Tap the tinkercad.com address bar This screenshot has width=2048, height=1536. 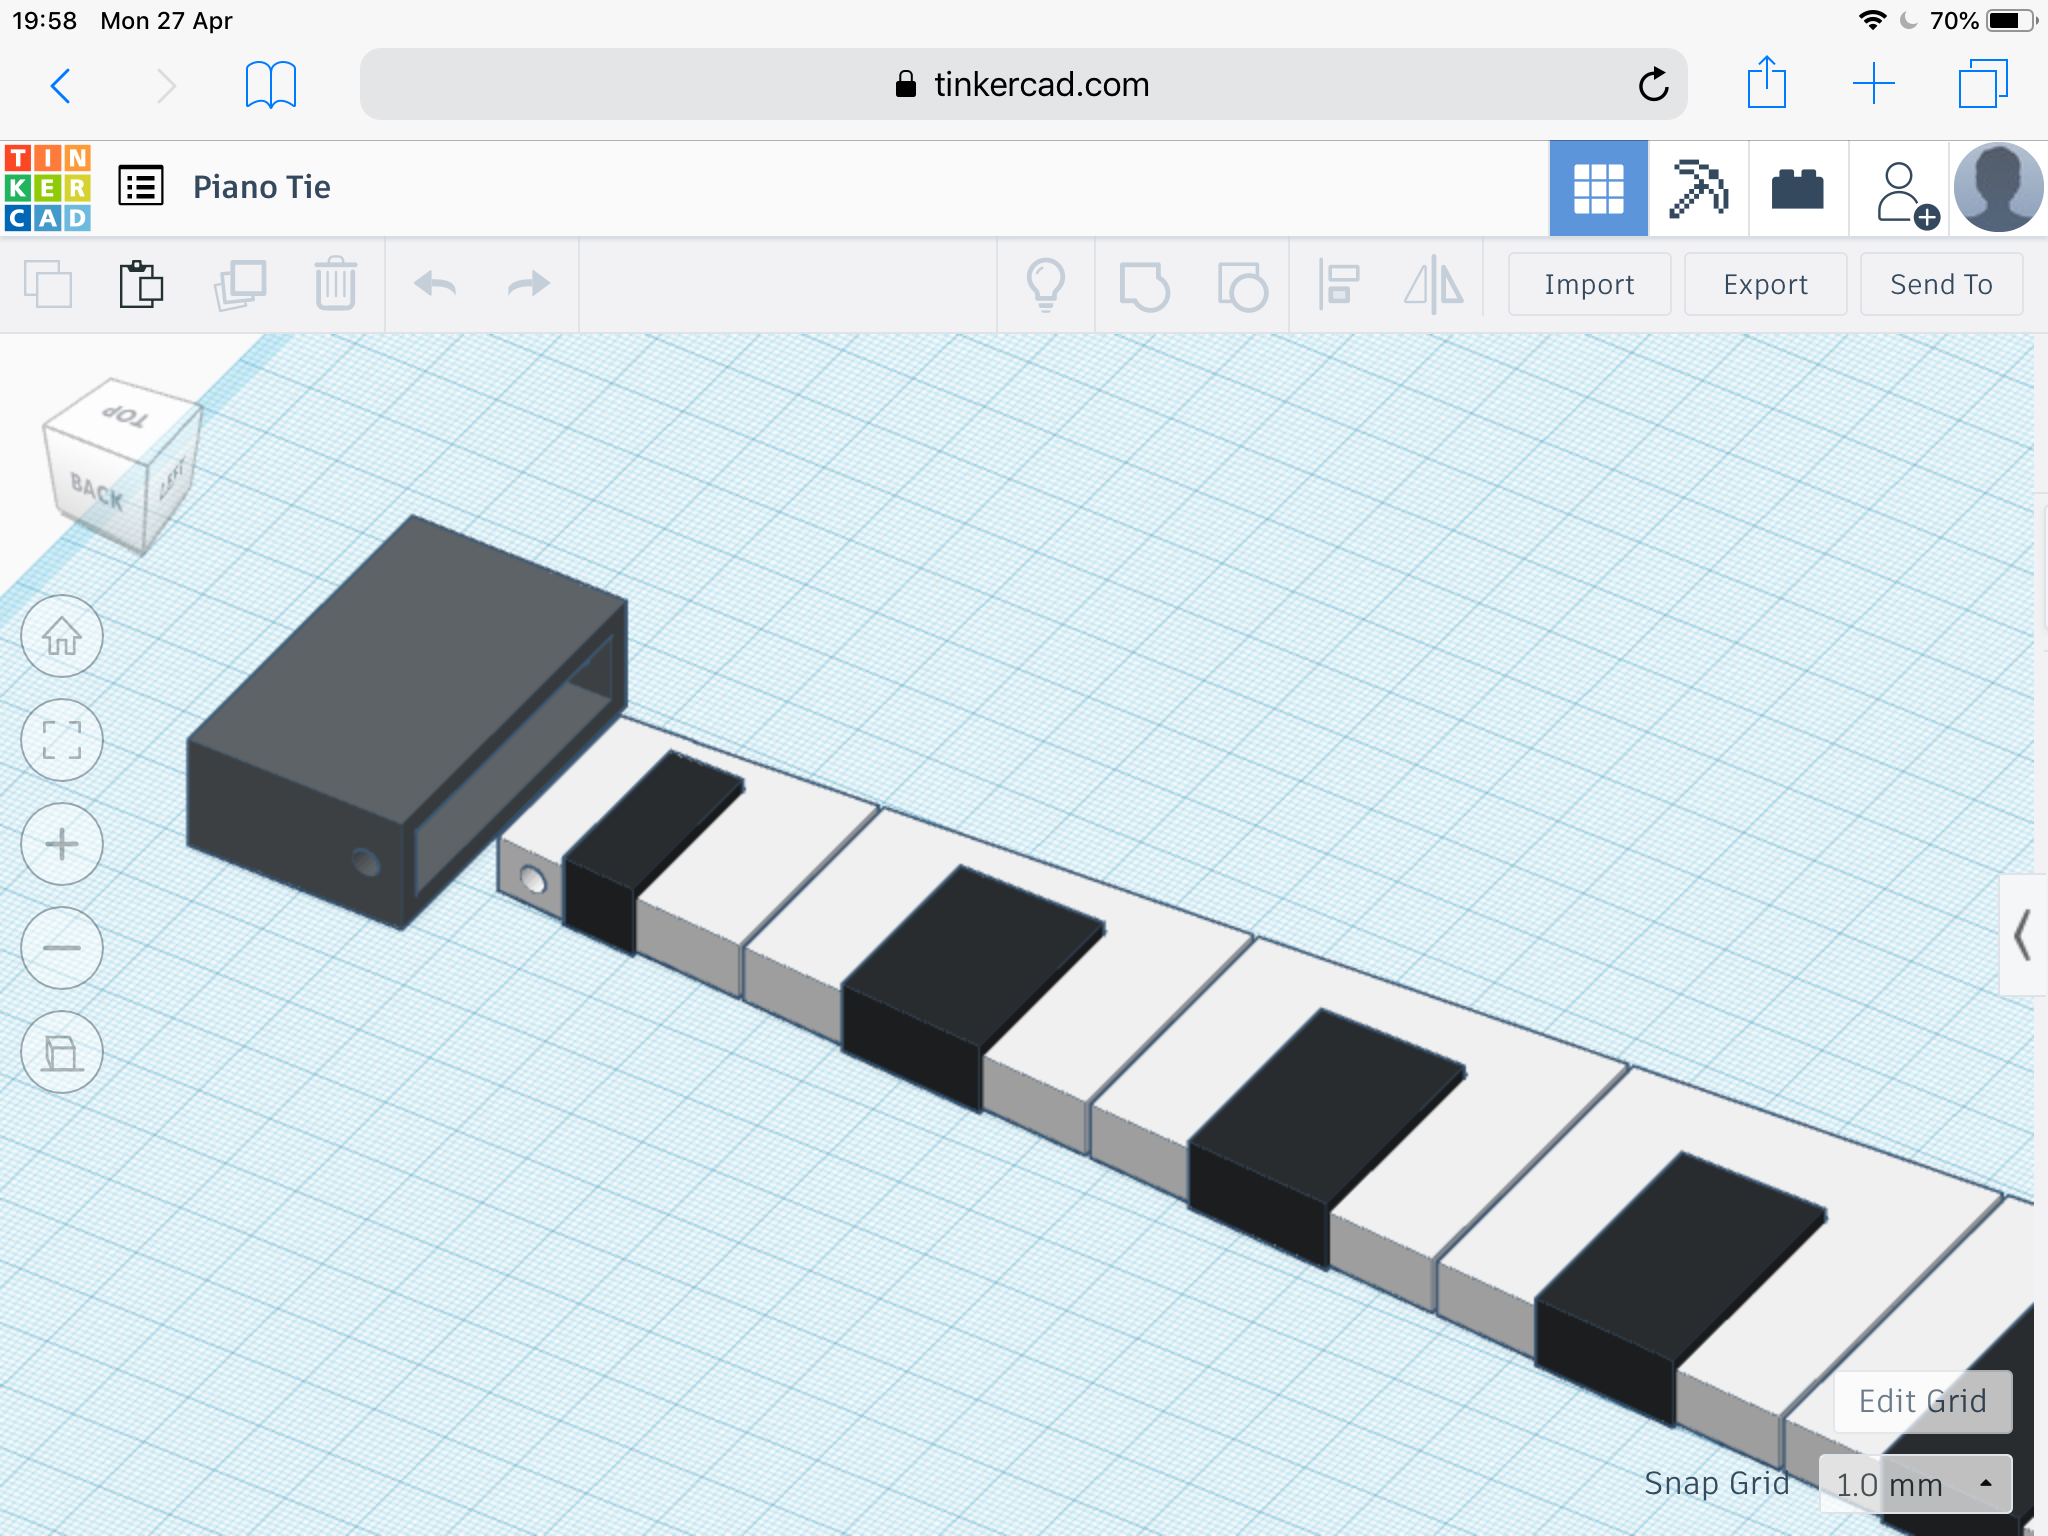[1023, 85]
